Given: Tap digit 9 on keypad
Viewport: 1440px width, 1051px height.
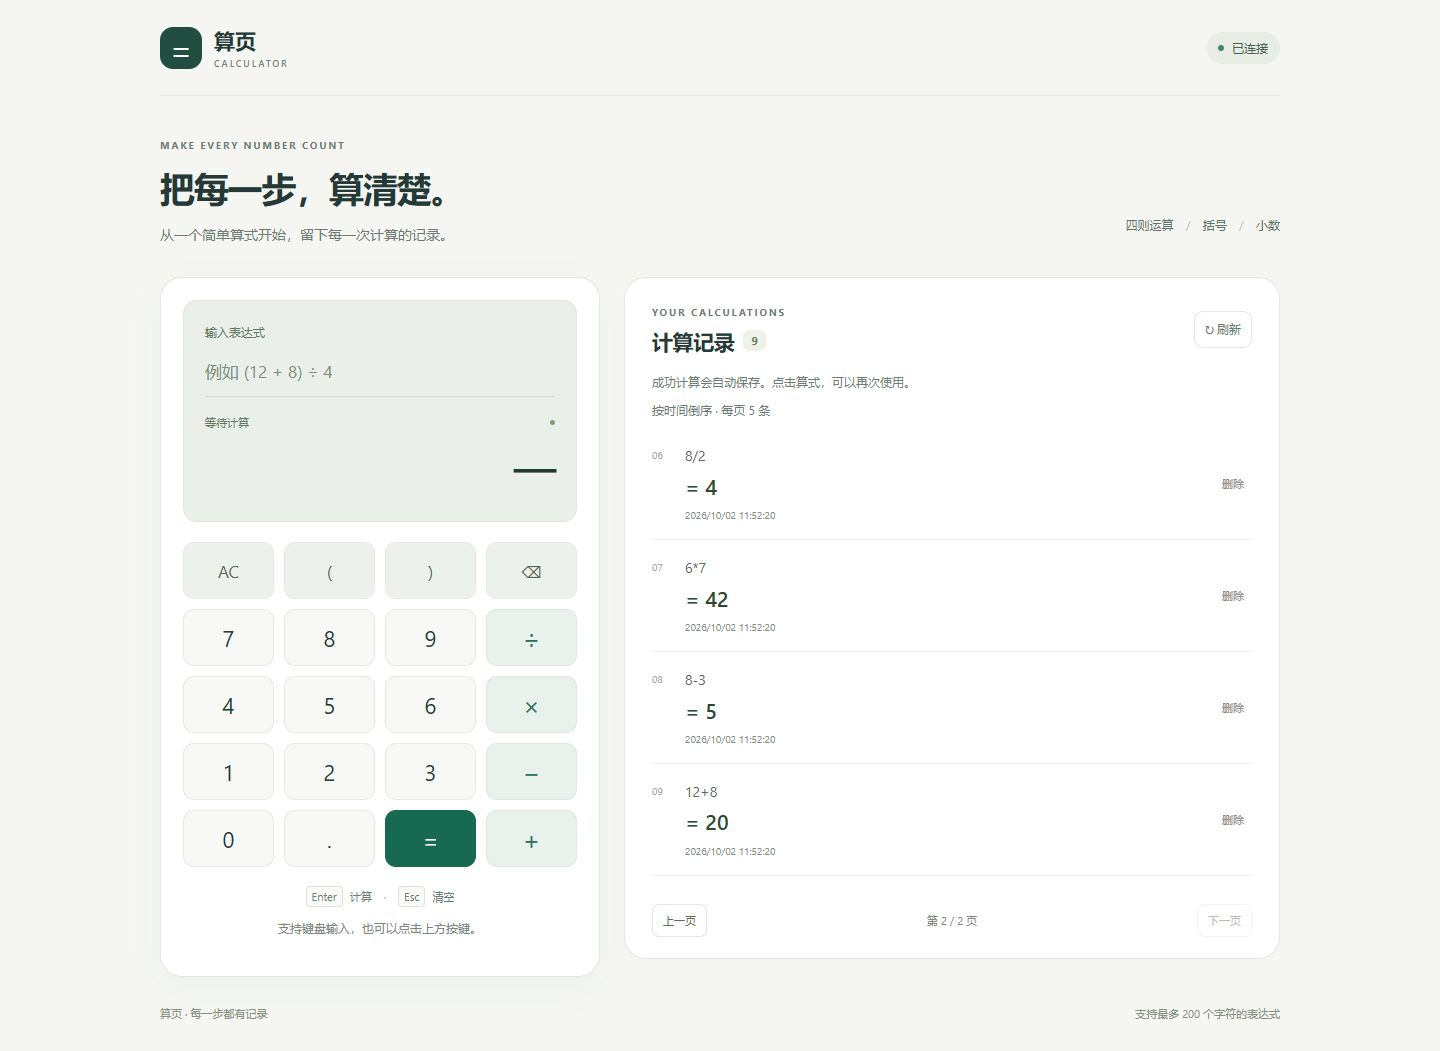Looking at the screenshot, I should (430, 638).
